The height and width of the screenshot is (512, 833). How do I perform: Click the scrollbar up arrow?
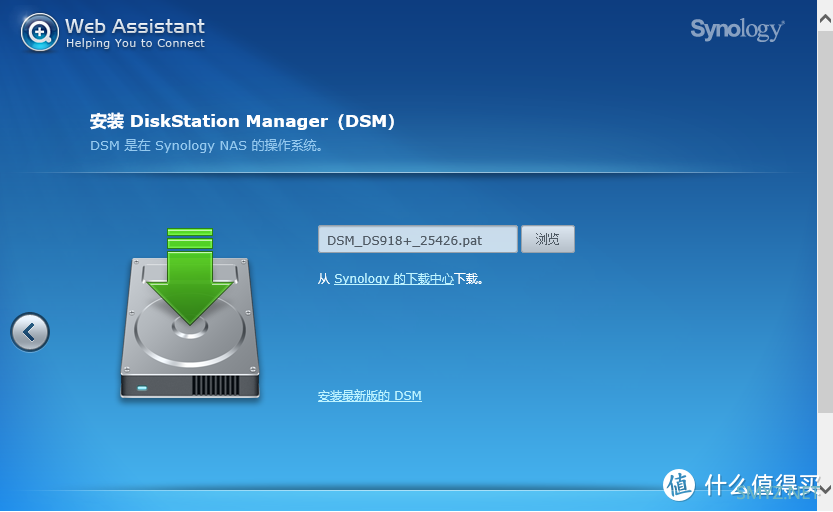tap(825, 19)
